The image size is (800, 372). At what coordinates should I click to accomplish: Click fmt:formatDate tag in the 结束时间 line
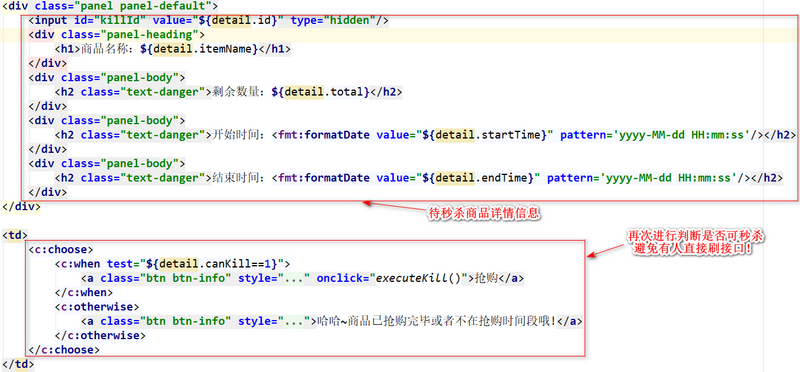324,178
